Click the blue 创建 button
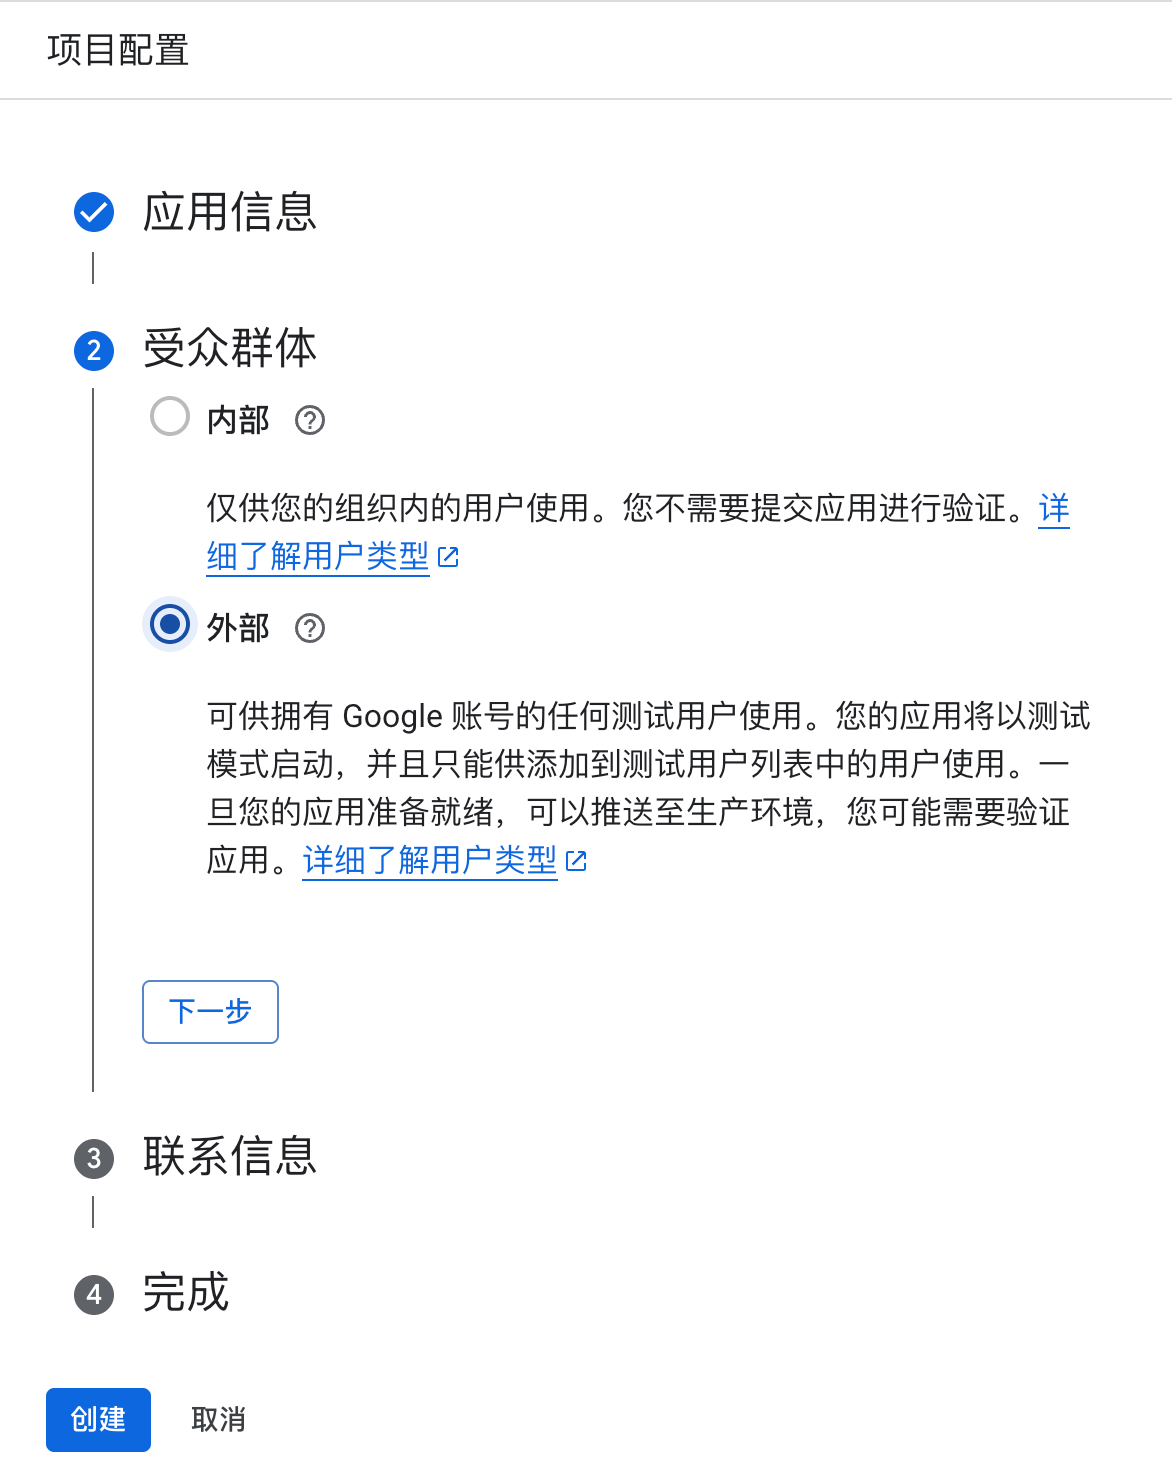The width and height of the screenshot is (1172, 1480). pos(98,1420)
